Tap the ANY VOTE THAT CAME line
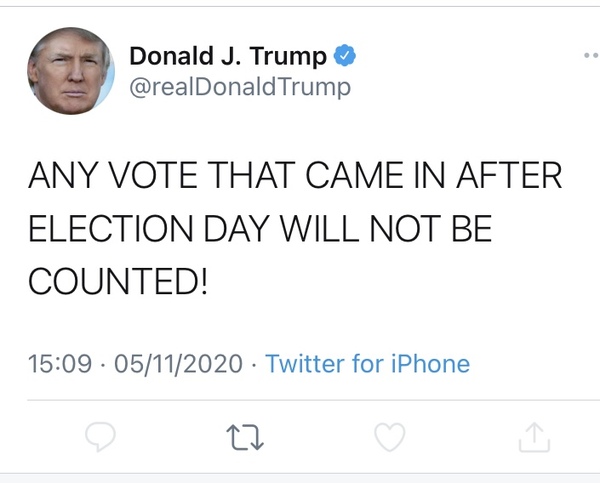Screen dimensions: 600x483 pyautogui.click(x=295, y=179)
